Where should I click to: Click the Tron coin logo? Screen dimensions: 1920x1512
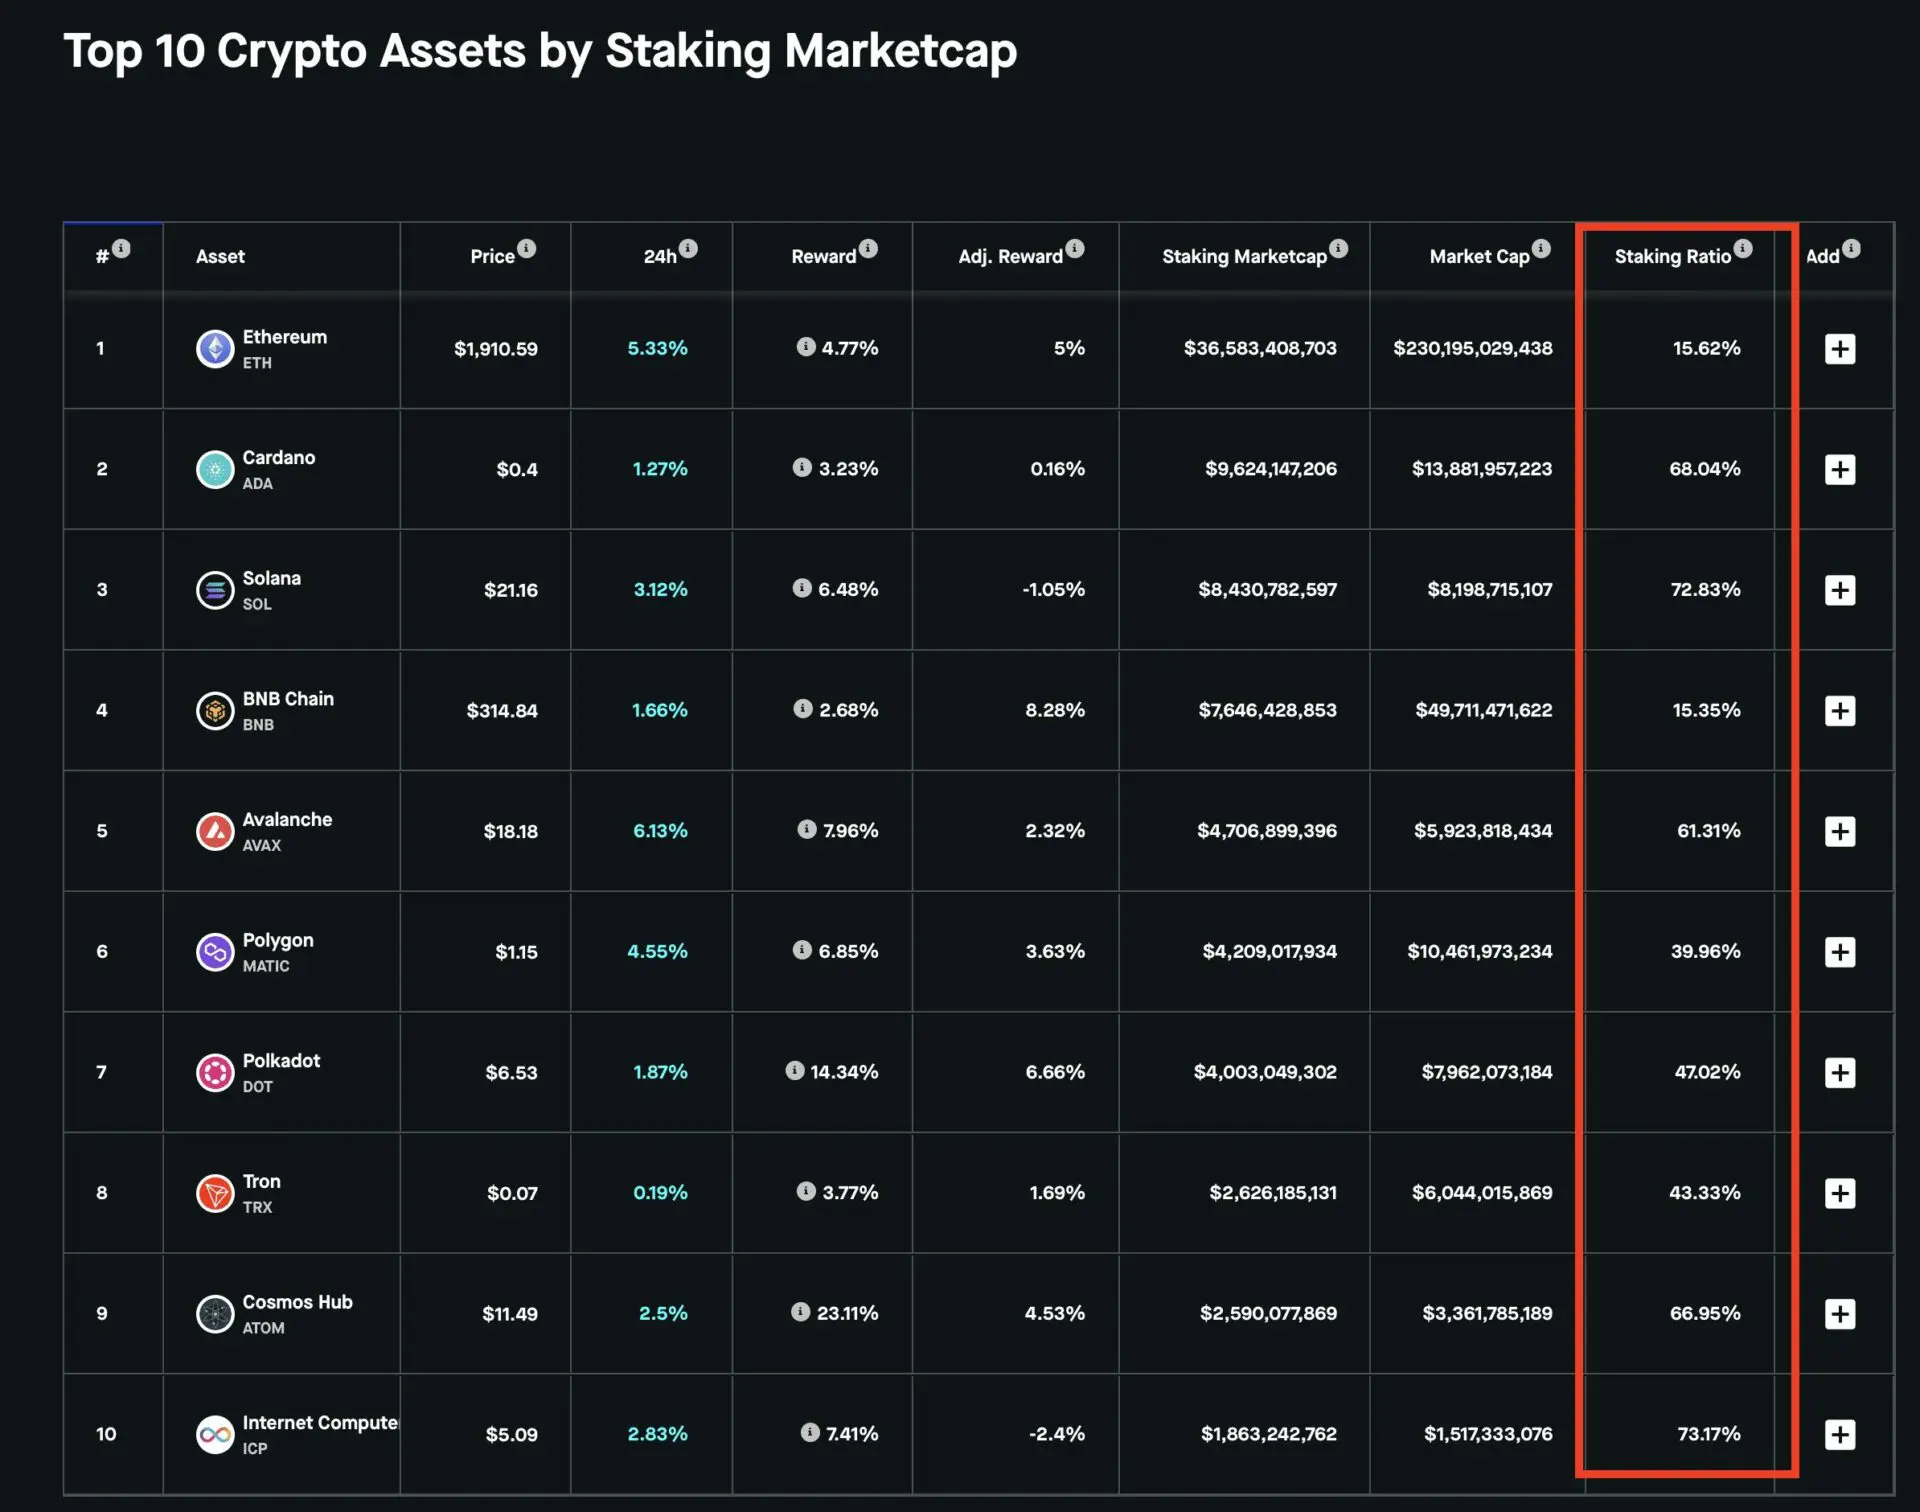pyautogui.click(x=215, y=1193)
